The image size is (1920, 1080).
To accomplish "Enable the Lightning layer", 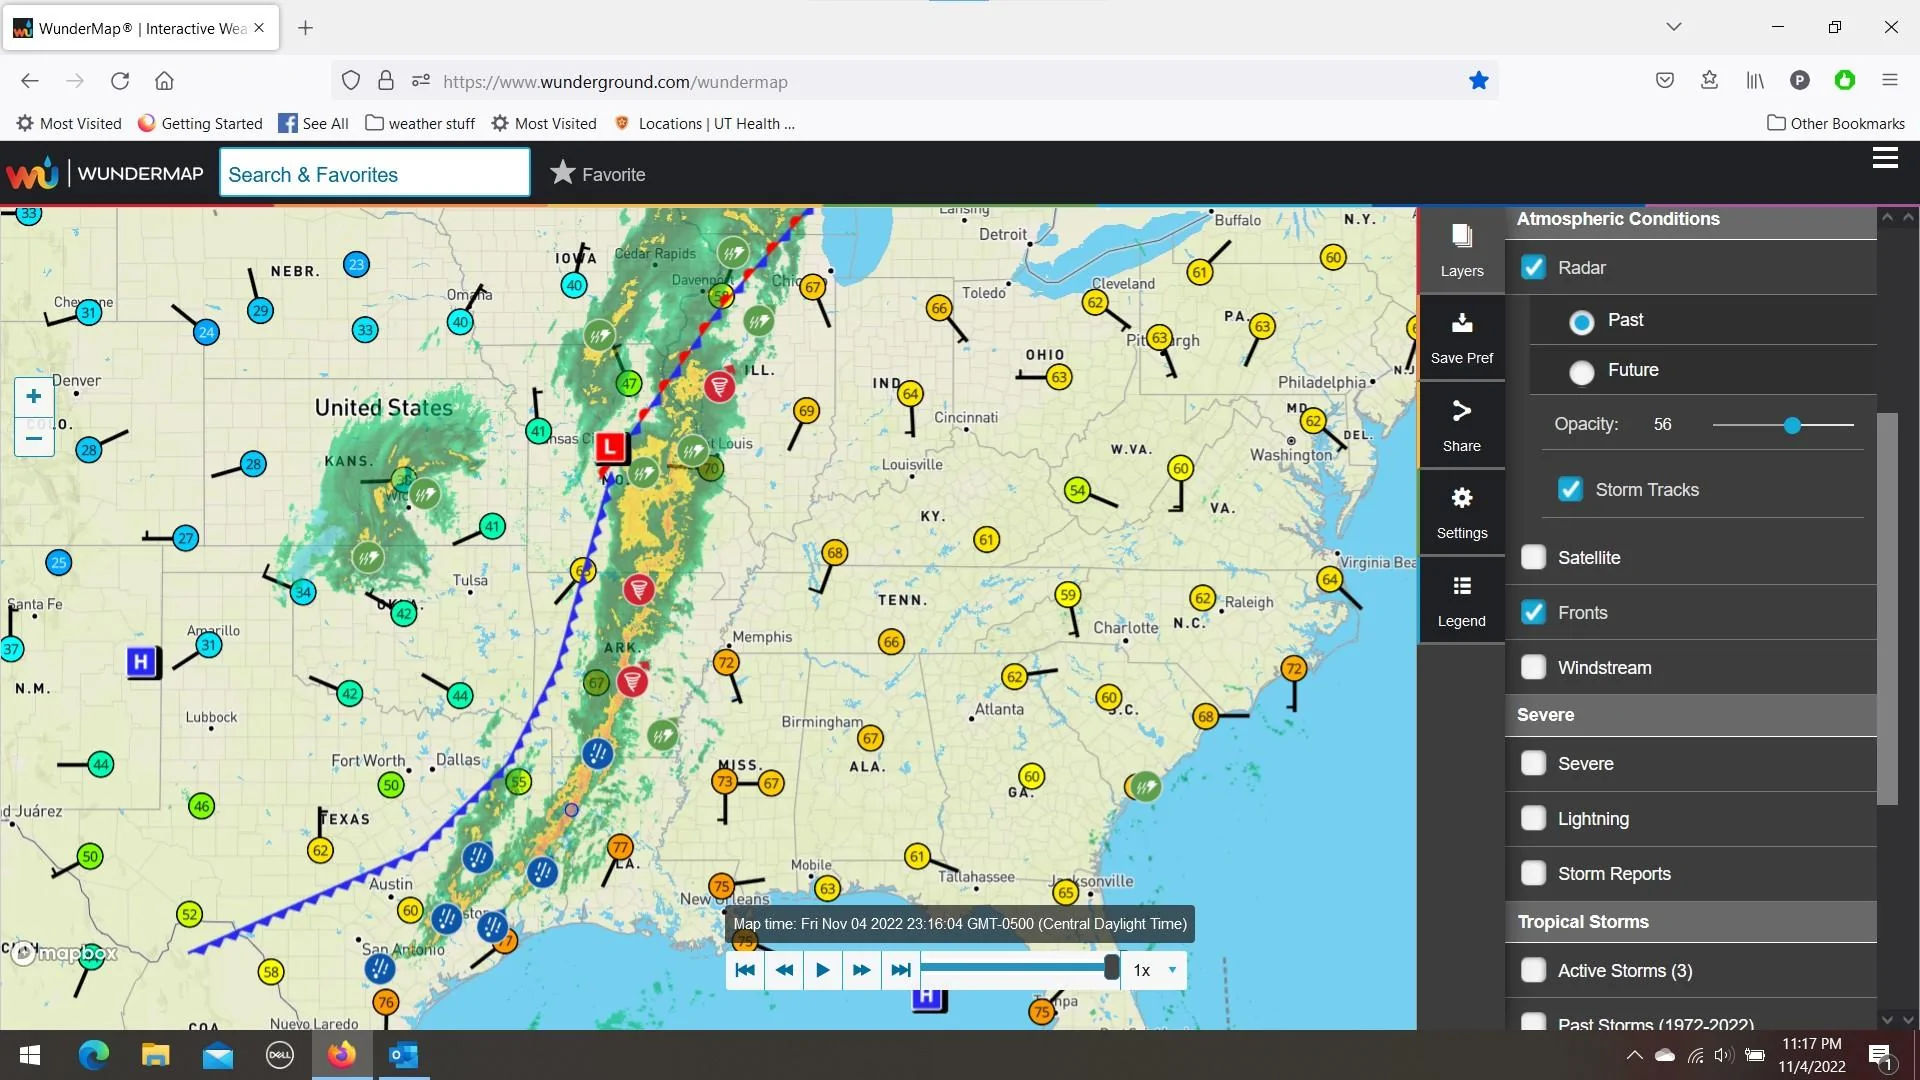I will coord(1533,818).
